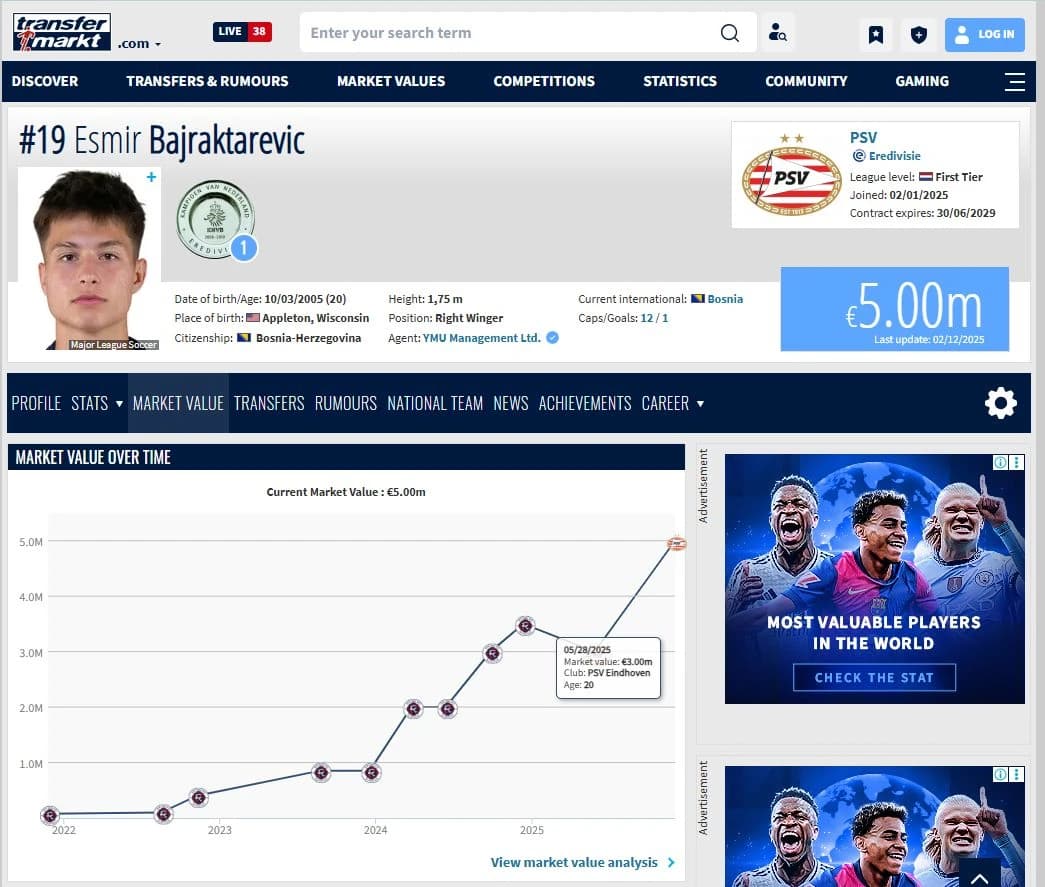This screenshot has width=1045, height=887.
Task: Open the .com domain dropdown
Action: pos(139,44)
